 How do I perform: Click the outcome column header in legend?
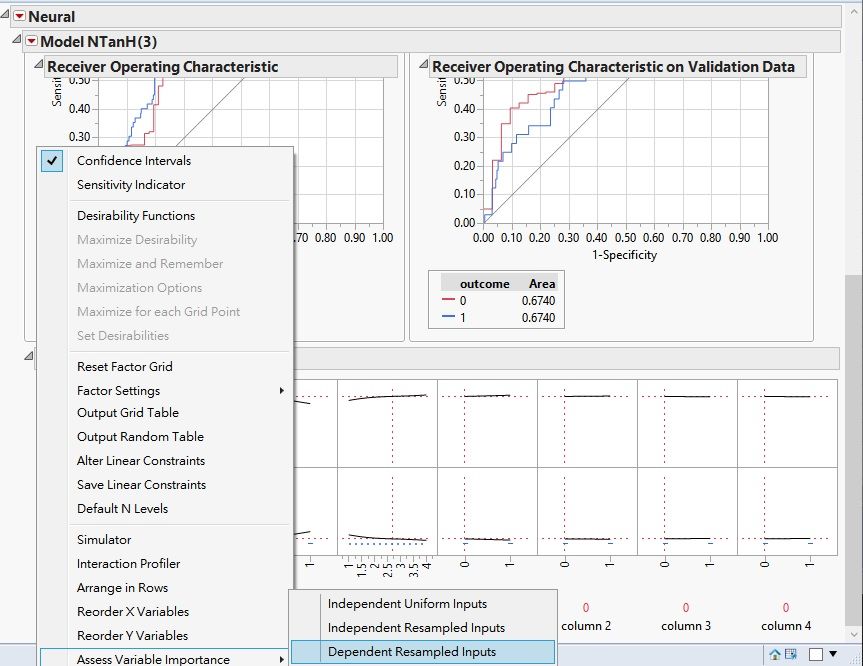(484, 284)
